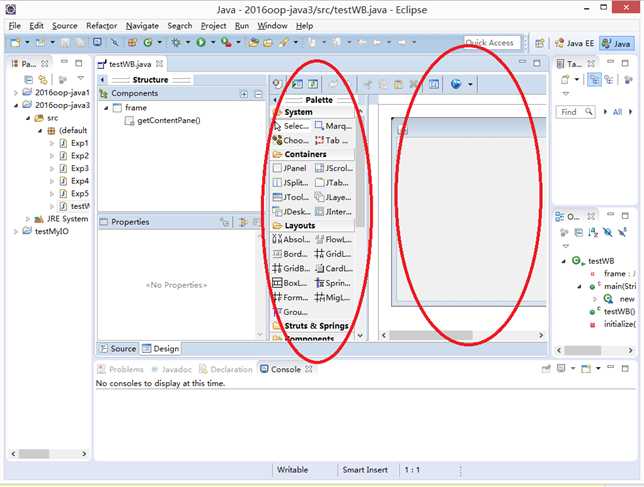Choose FlowLayout in Palette
Image resolution: width=644 pixels, height=487 pixels.
(333, 239)
